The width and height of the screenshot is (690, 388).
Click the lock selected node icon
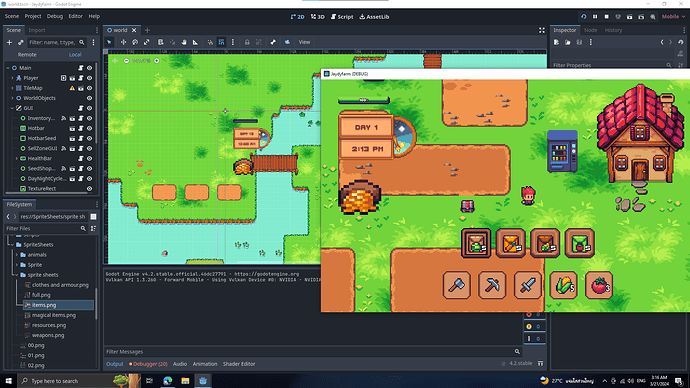(247, 42)
